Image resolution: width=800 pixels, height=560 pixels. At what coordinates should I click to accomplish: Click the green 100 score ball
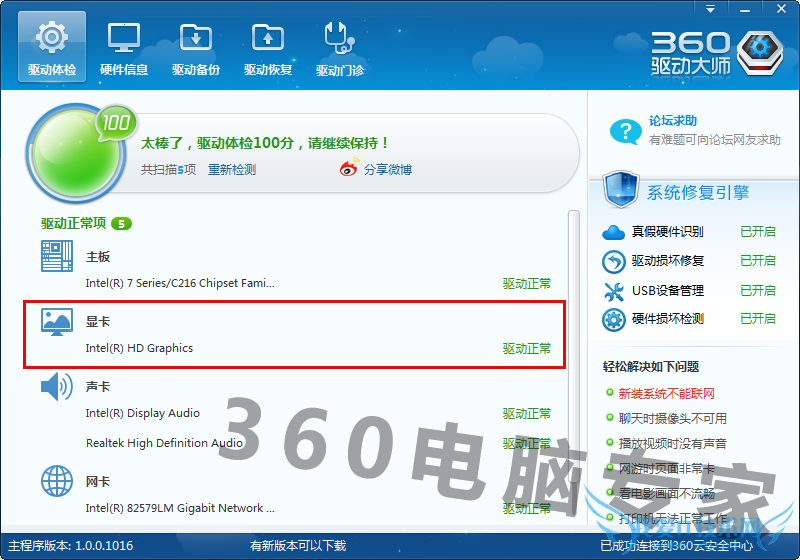point(77,152)
